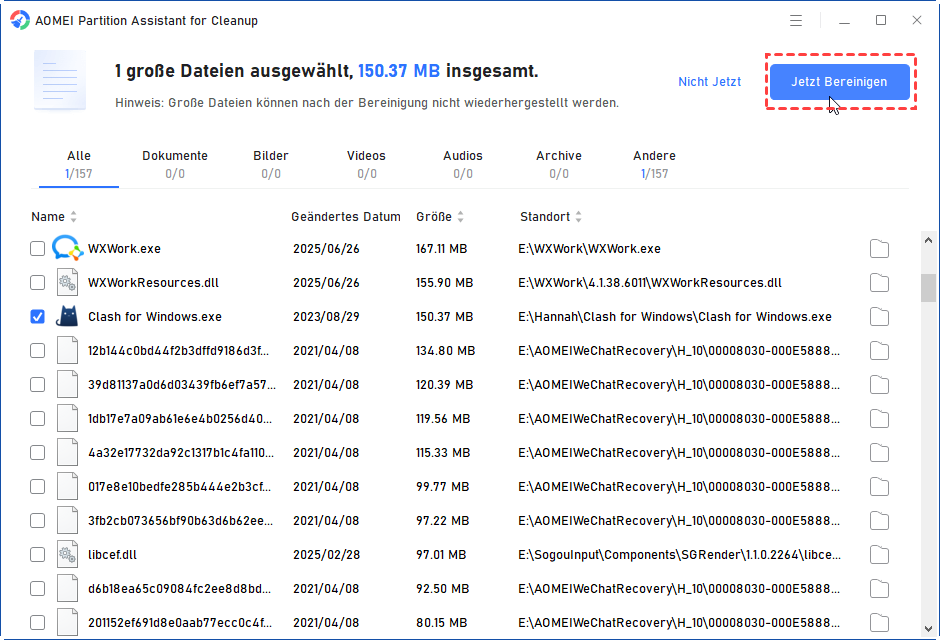Screen dimensions: 940x640
Task: Open folder icon in 99.77 MB row
Action: pyautogui.click(x=879, y=487)
